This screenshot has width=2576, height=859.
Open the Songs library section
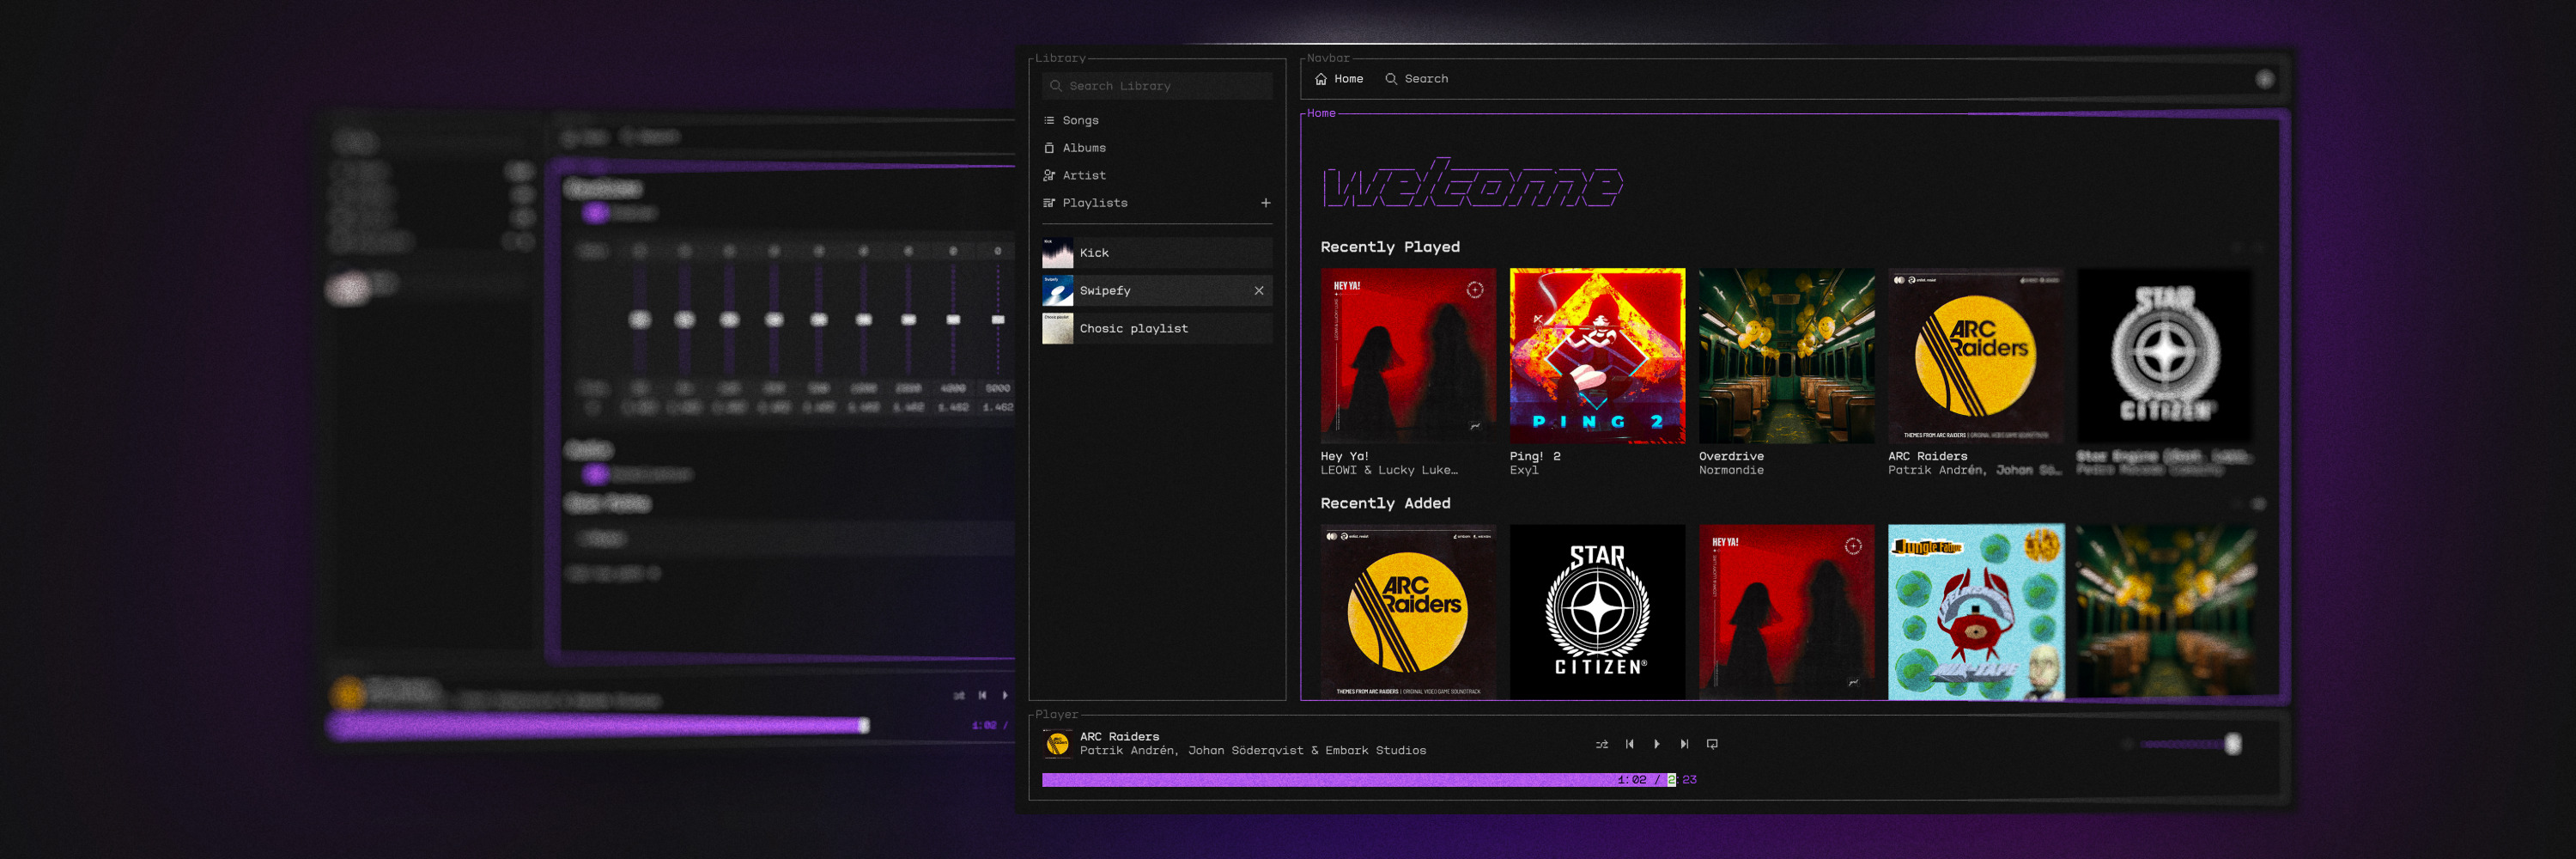[x=1080, y=120]
